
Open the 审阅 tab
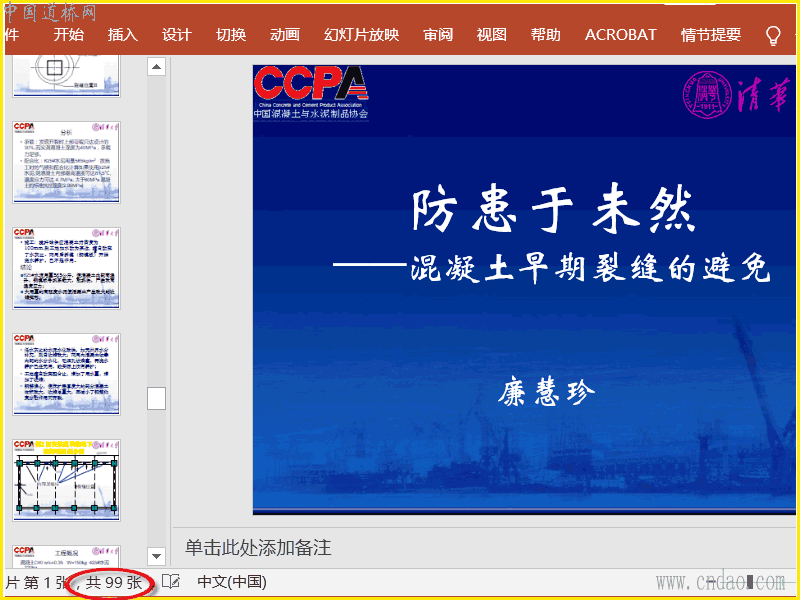(x=438, y=35)
